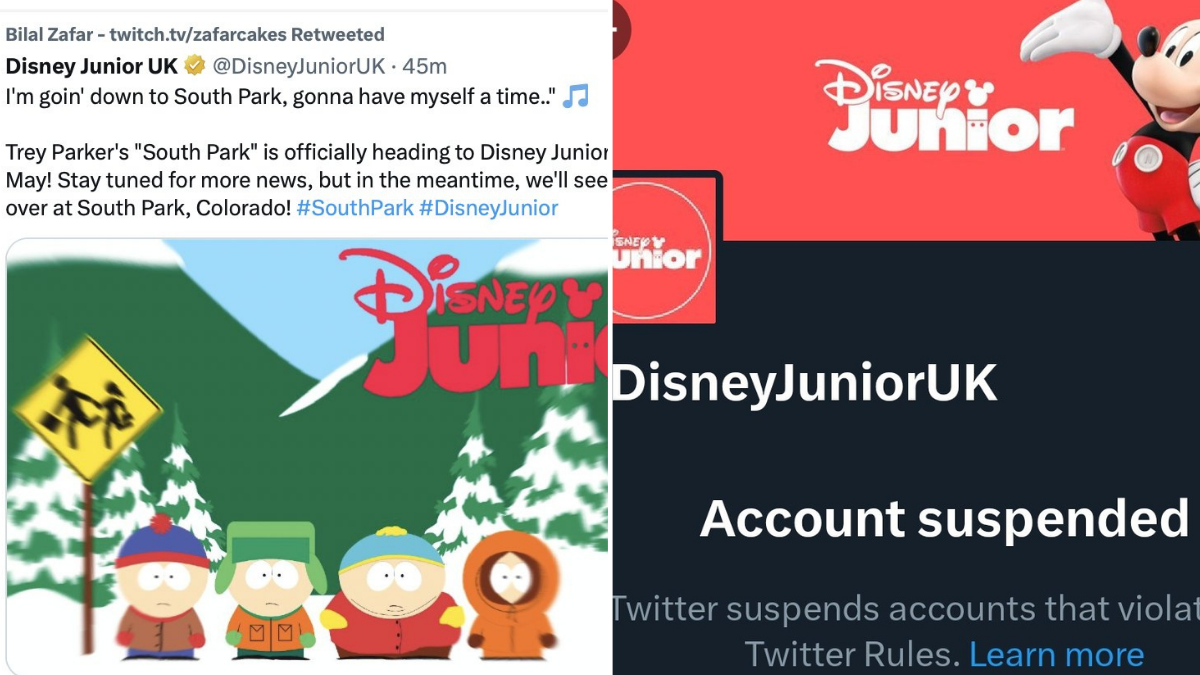The image size is (1200, 675).
Task: Open the #DisneyJunior hashtag link
Action: (488, 208)
